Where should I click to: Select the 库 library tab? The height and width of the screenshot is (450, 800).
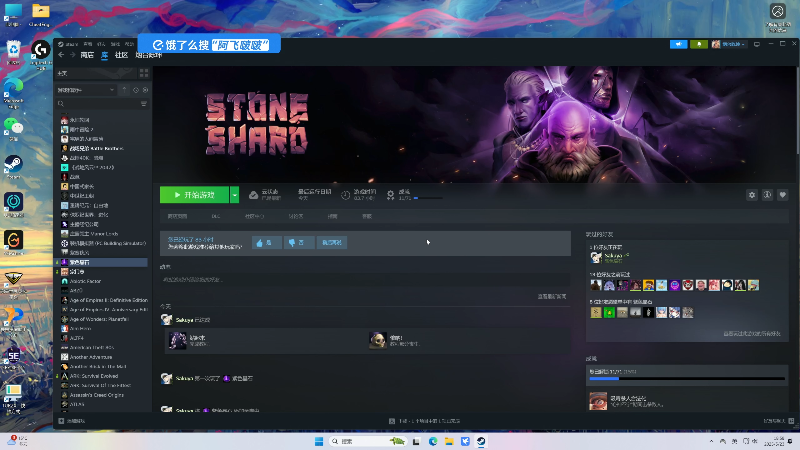[x=104, y=55]
